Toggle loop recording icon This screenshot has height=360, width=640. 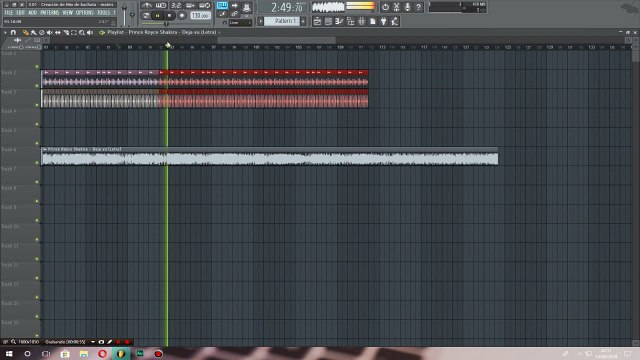pos(204,5)
